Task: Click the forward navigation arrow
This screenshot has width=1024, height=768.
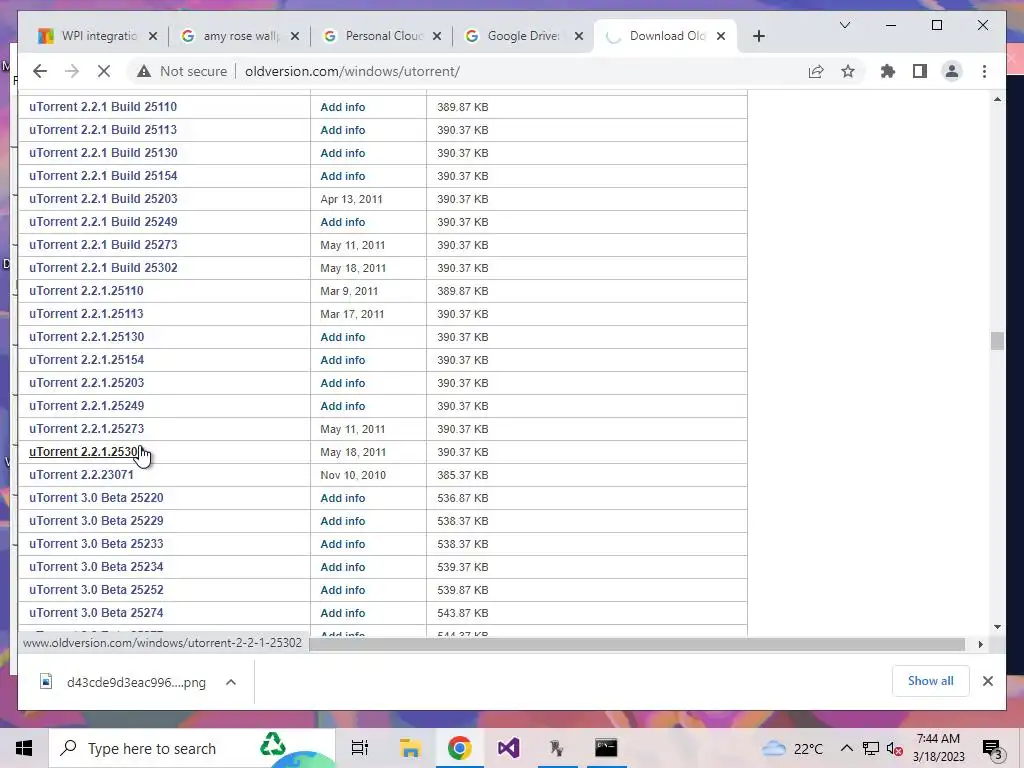Action: [72, 71]
